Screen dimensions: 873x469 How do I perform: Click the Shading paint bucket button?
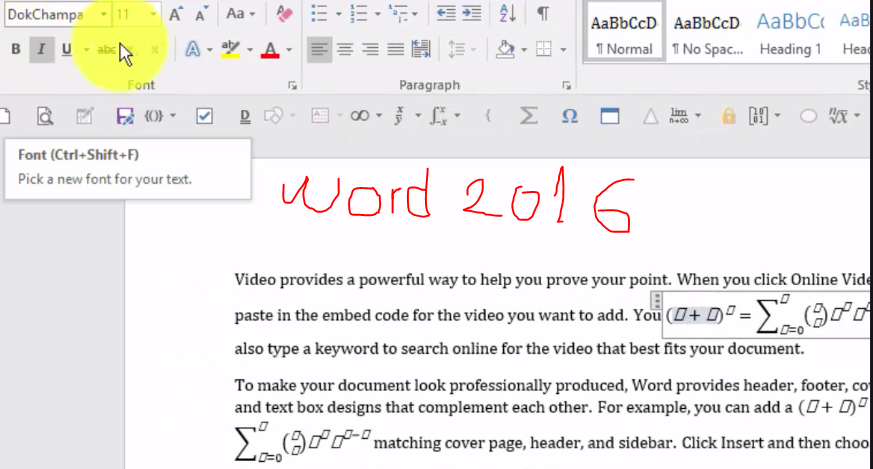click(x=505, y=50)
